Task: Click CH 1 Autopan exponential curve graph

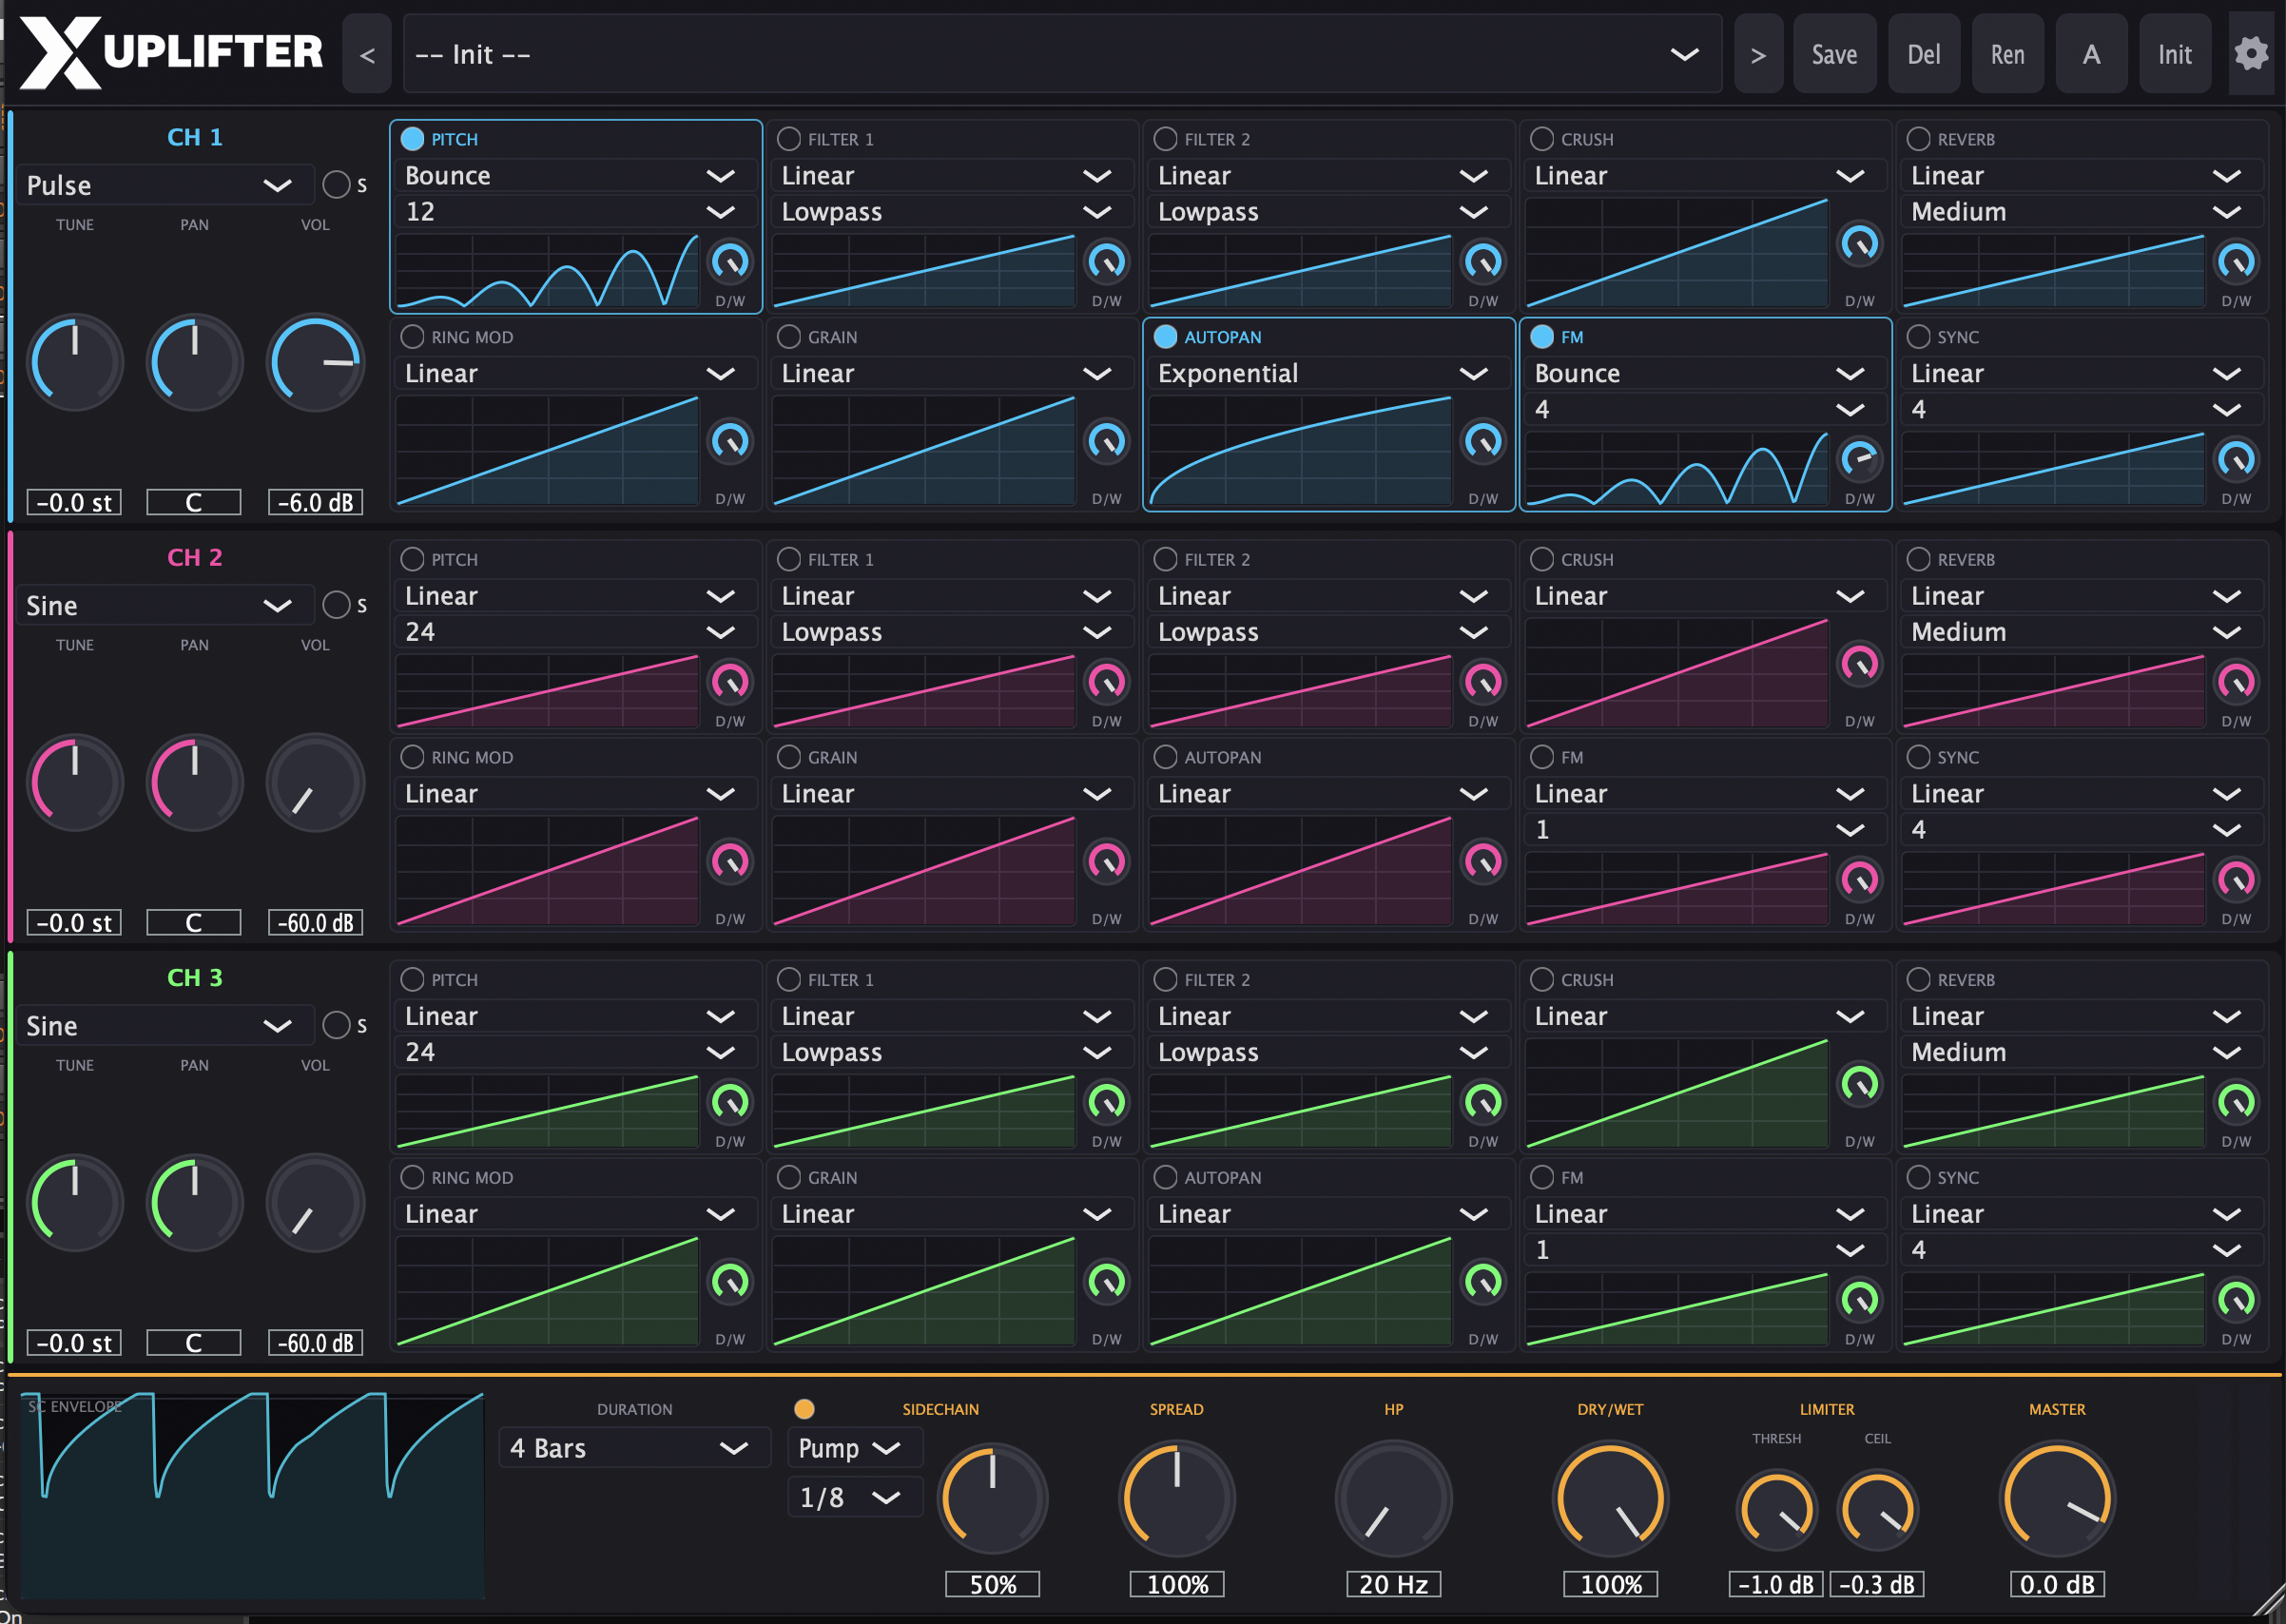Action: 1300,451
